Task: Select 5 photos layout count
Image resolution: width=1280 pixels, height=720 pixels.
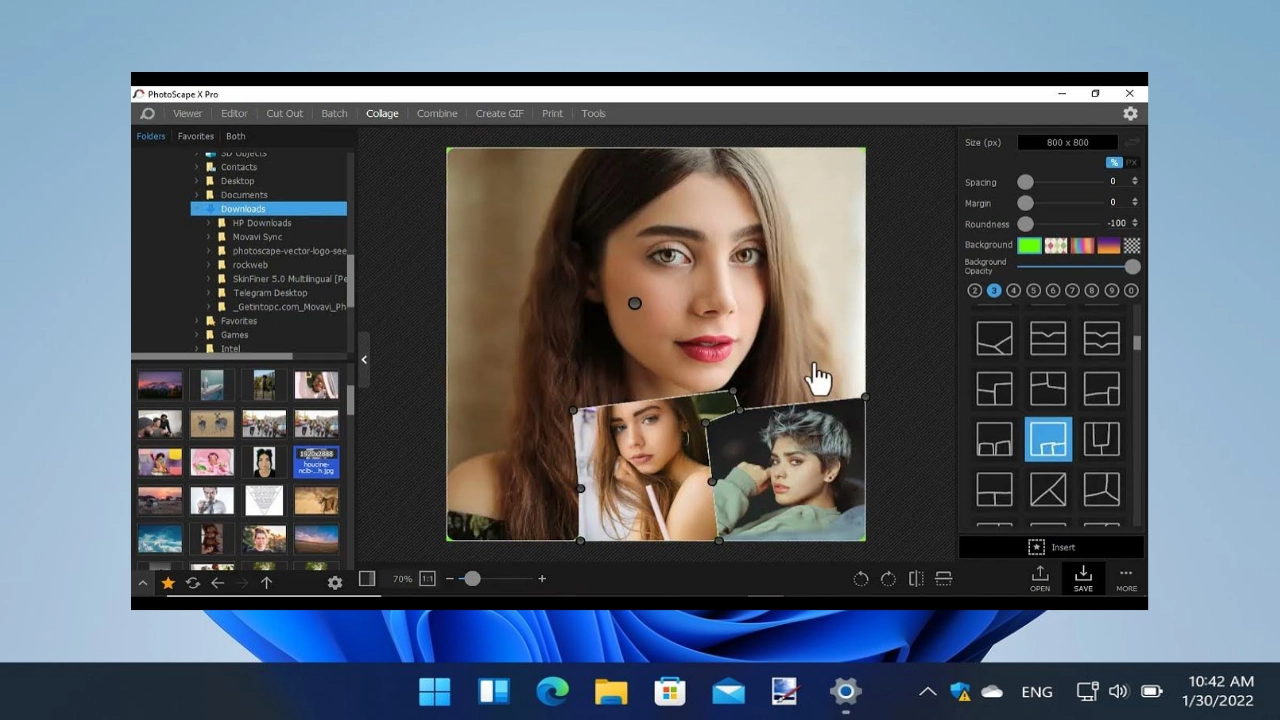Action: pos(1033,291)
